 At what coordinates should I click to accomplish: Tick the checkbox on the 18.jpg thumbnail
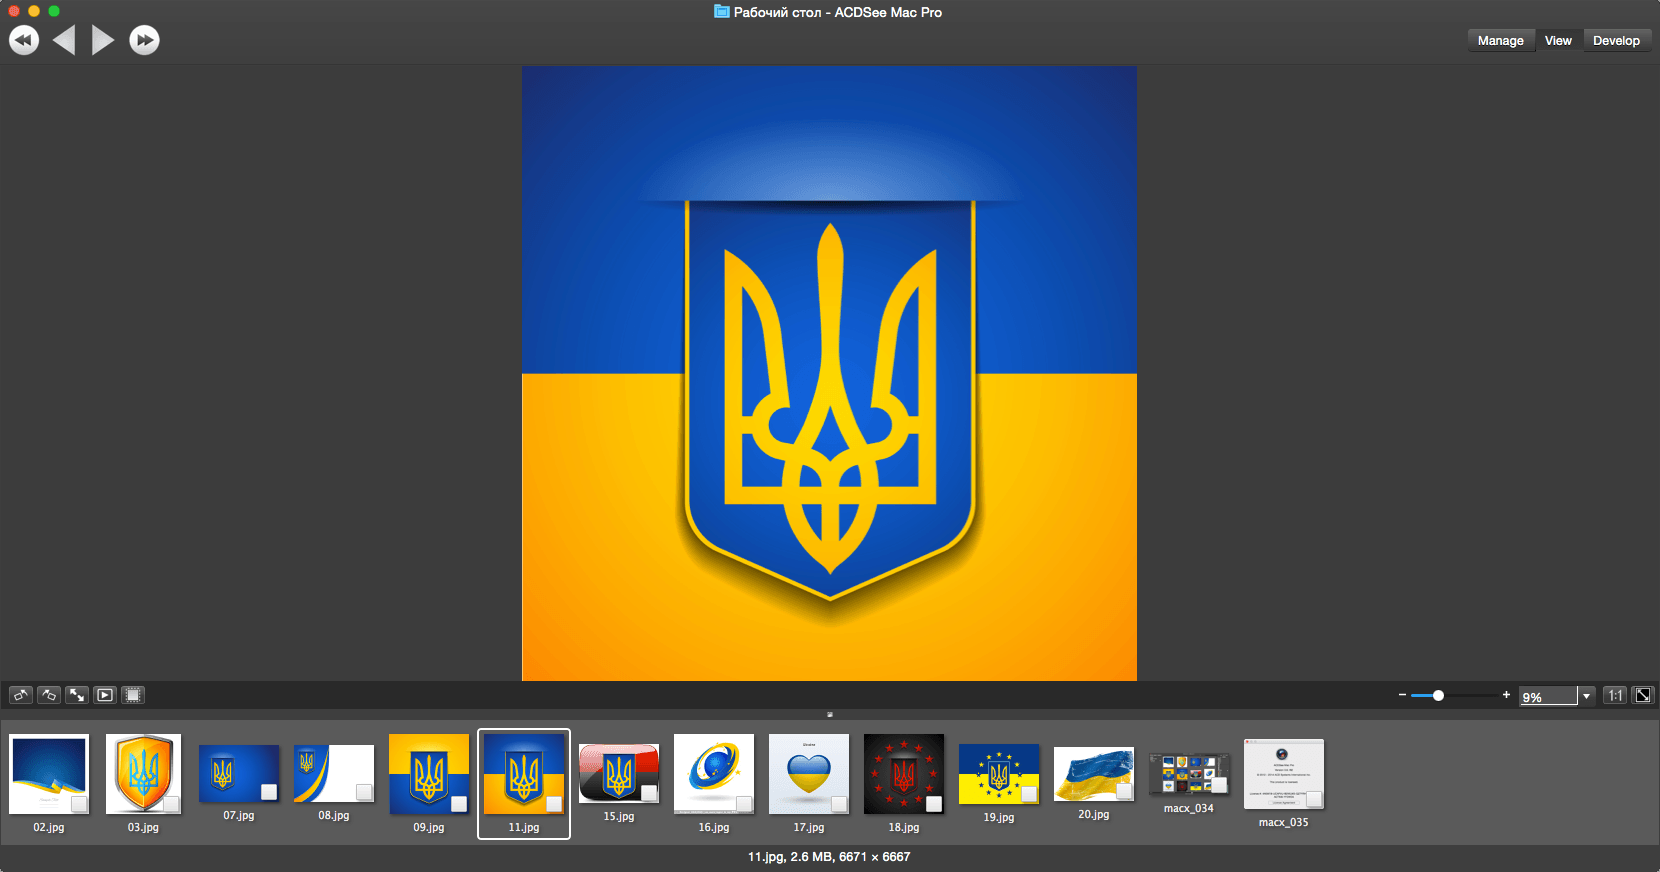(x=934, y=804)
